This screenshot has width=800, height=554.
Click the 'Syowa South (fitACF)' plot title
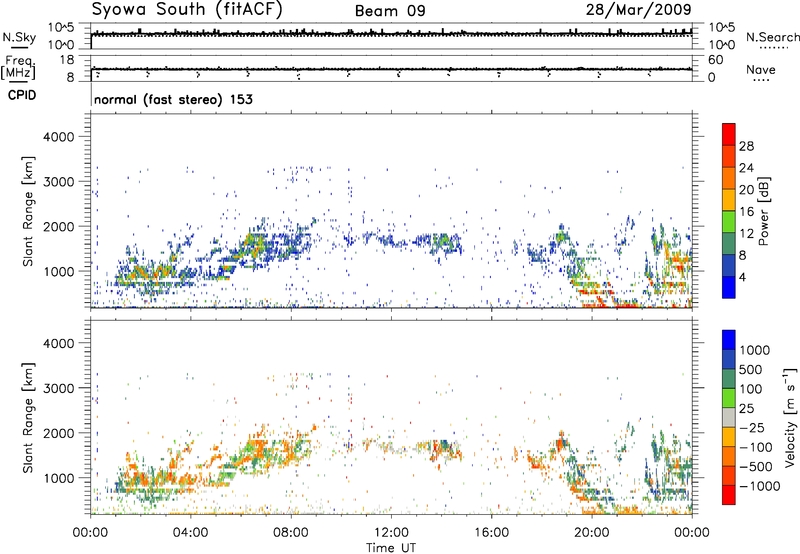click(x=187, y=9)
